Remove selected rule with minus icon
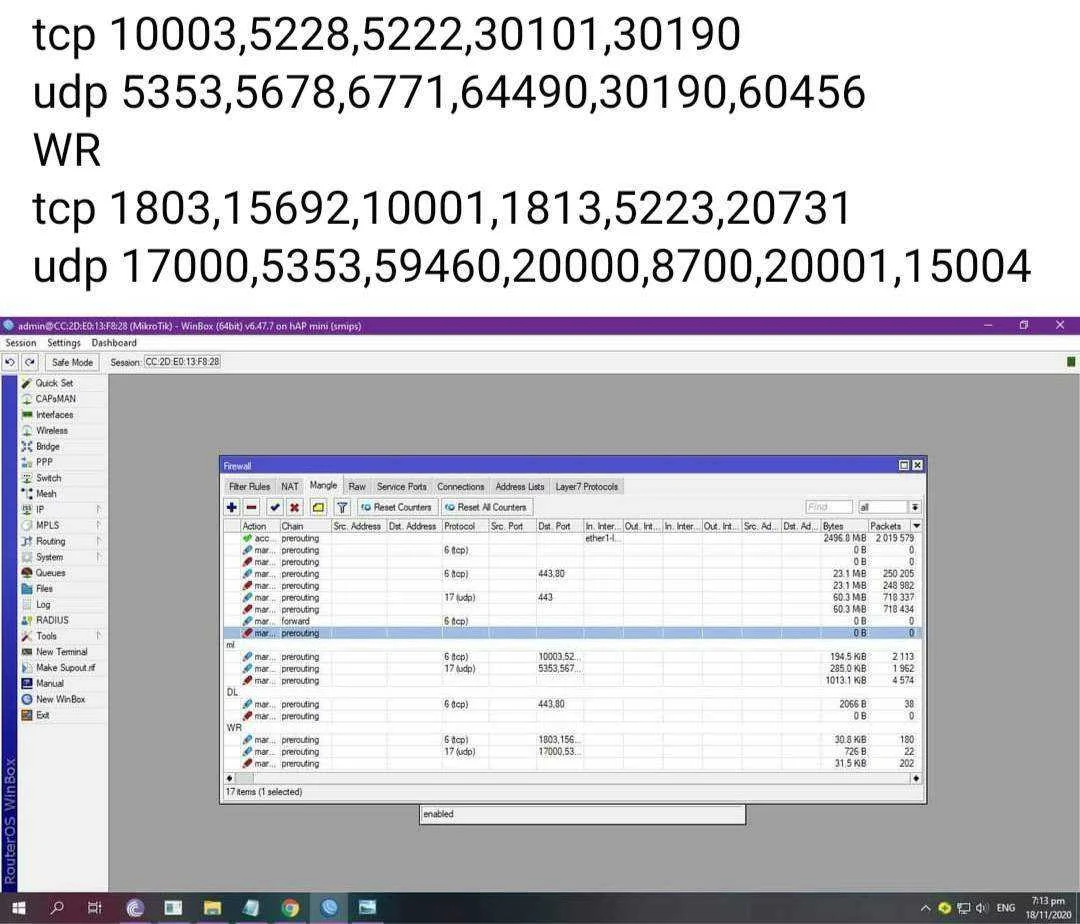 (251, 507)
